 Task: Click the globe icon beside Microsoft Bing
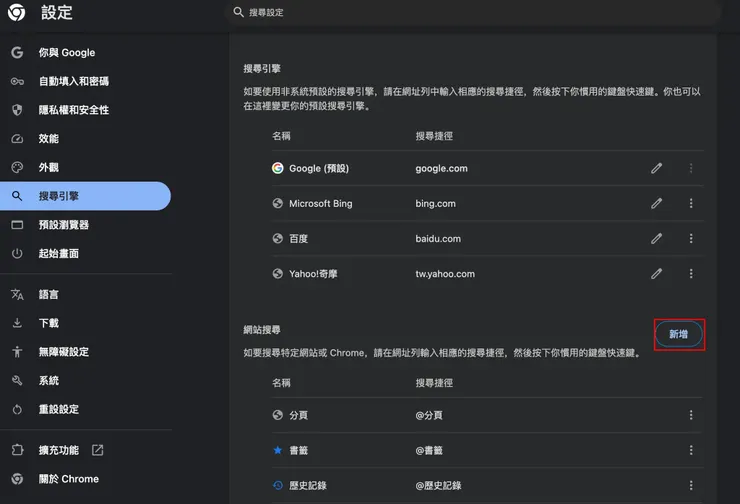(x=278, y=203)
